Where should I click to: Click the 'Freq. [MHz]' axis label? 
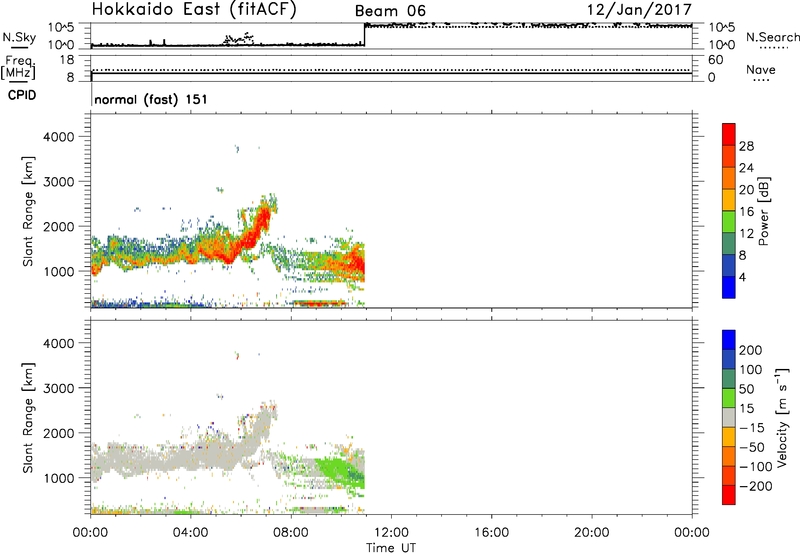pyautogui.click(x=18, y=67)
